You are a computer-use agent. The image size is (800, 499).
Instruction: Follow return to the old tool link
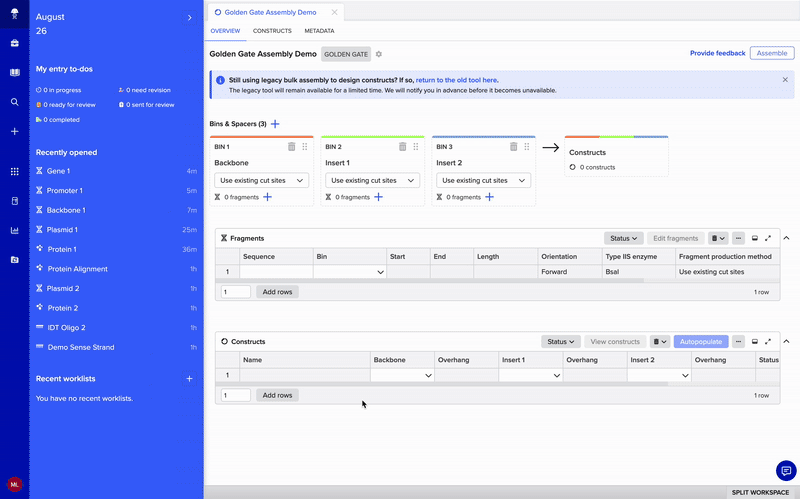456,80
